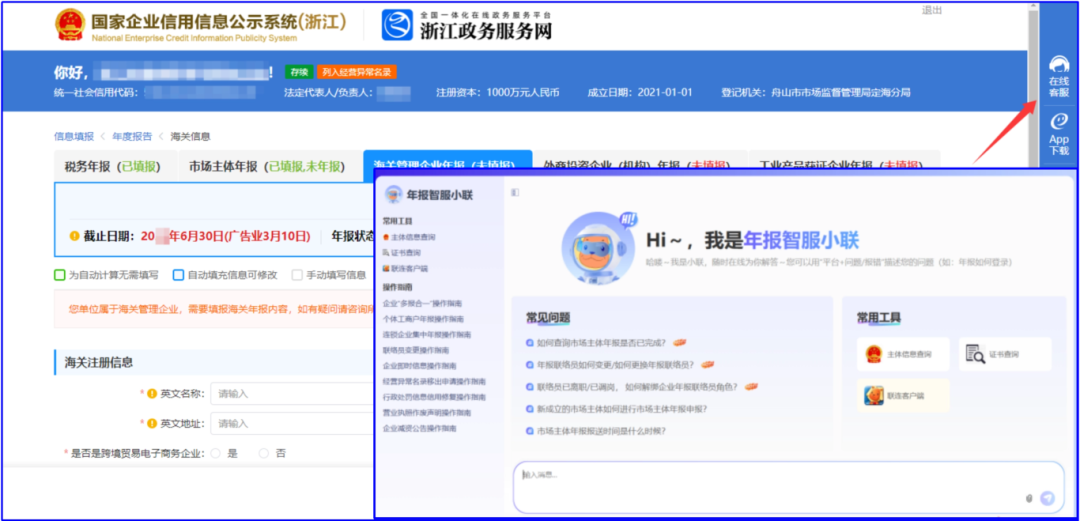Click 退出 logout link at top

tap(931, 10)
